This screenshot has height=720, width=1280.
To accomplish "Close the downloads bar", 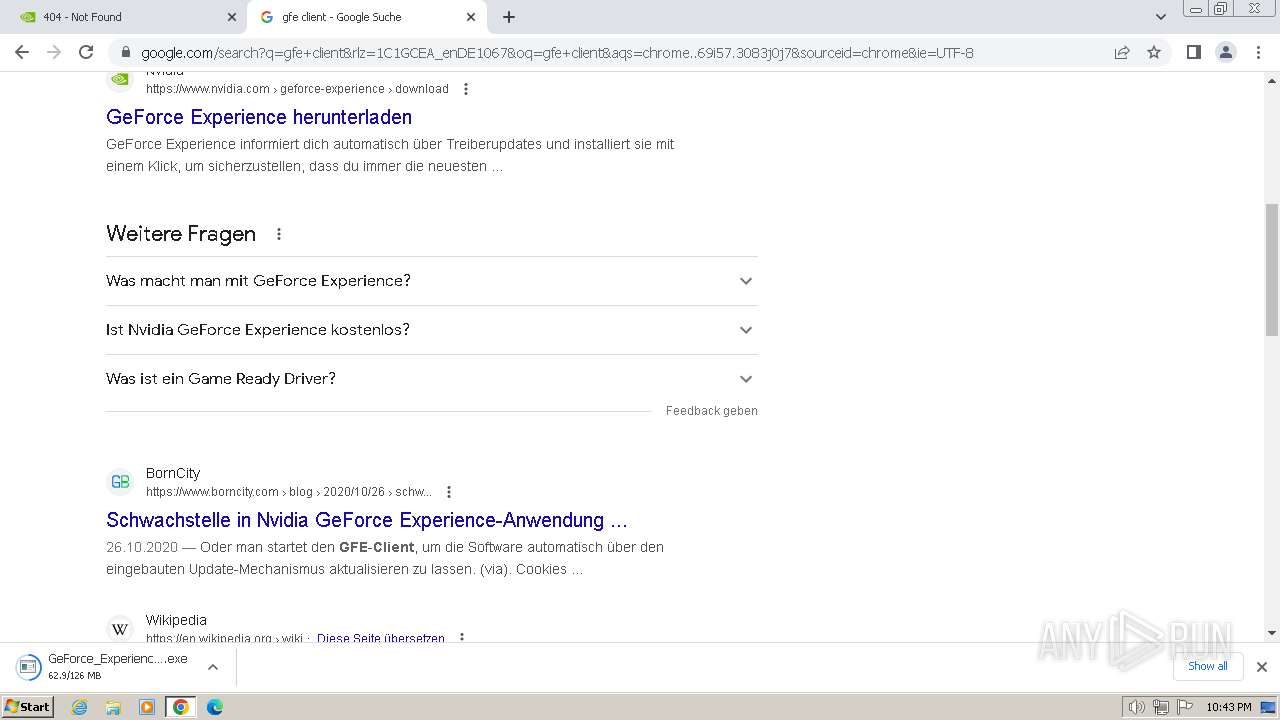I will 1262,667.
